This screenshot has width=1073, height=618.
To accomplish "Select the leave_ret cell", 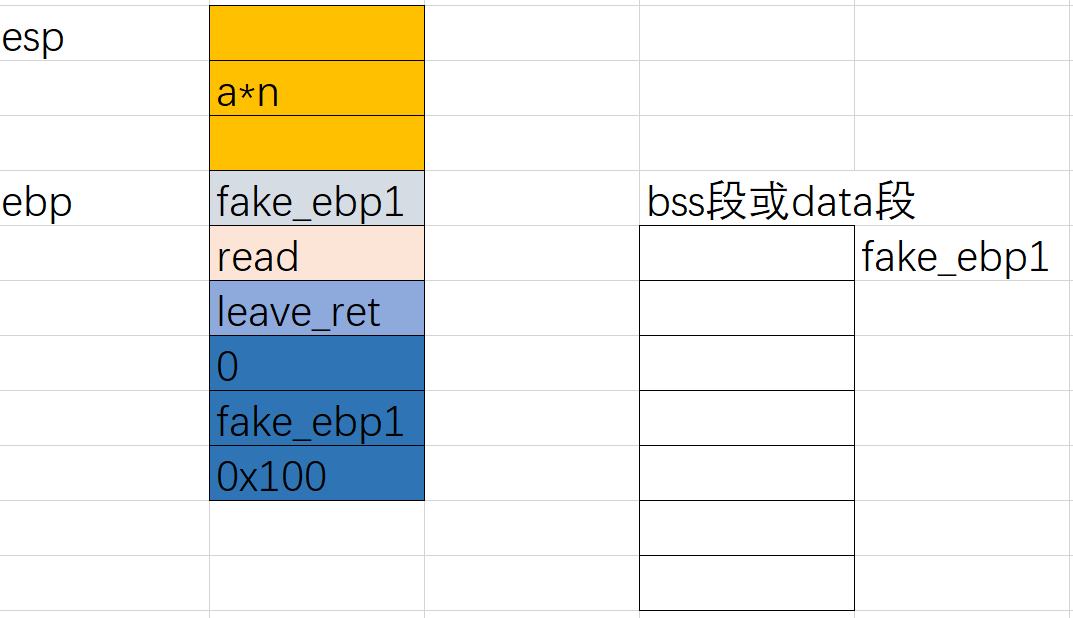I will 316,308.
